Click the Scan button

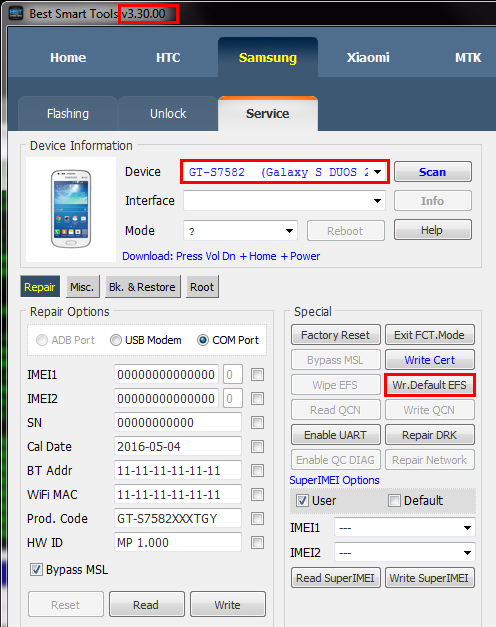[x=432, y=172]
